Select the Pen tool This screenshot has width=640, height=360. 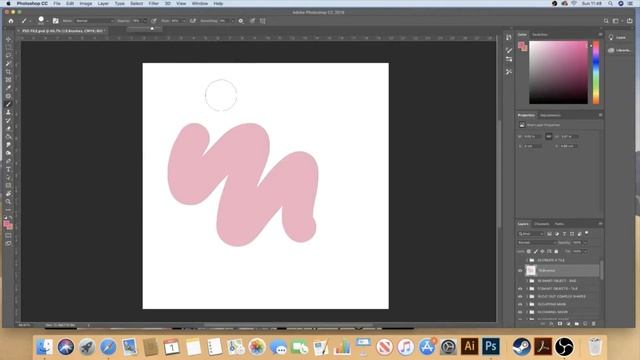tap(8, 161)
